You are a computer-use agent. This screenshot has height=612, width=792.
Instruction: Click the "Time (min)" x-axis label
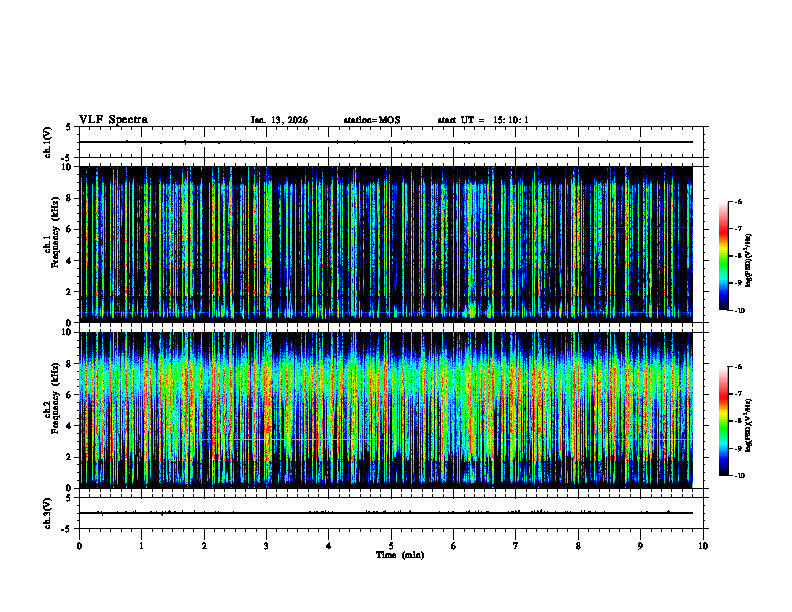click(x=400, y=555)
